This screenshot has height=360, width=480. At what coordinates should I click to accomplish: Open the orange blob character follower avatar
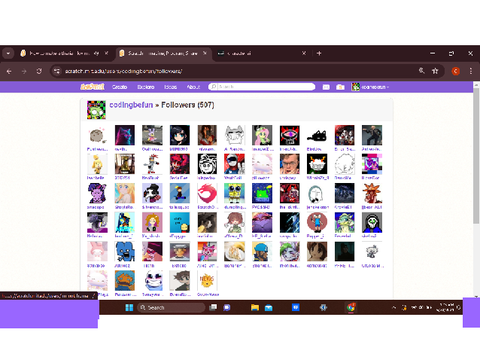124,281
